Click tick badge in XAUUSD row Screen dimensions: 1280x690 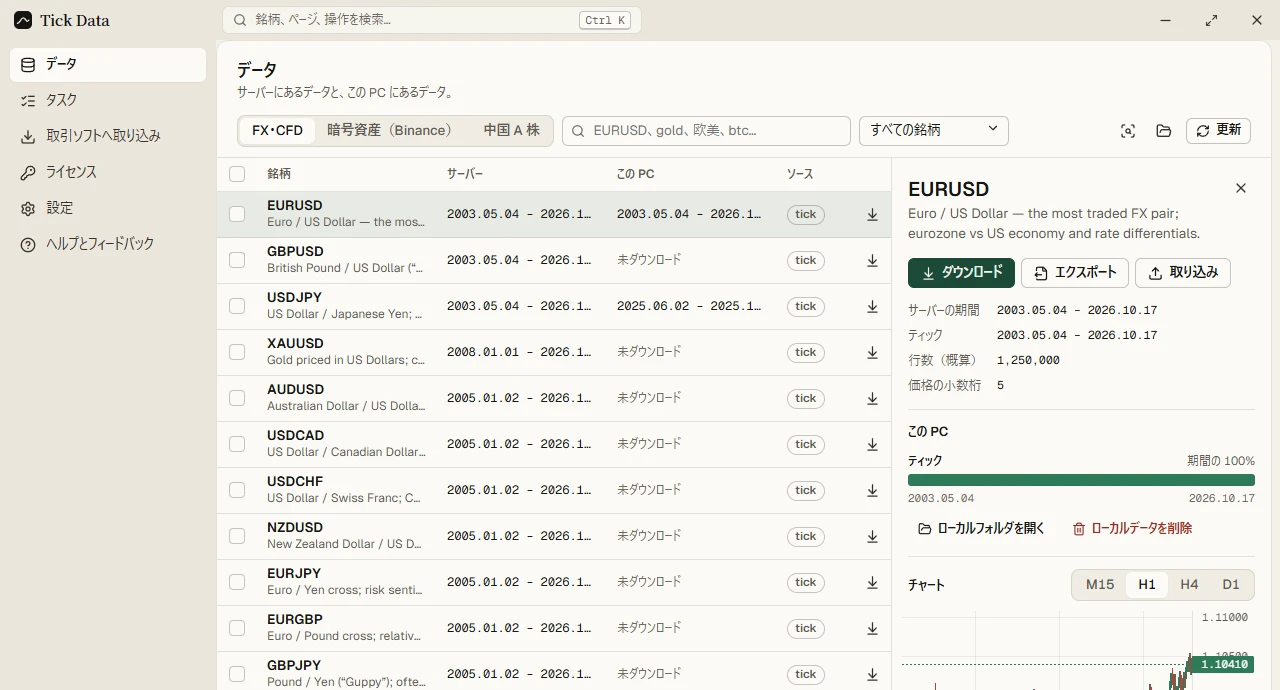[806, 352]
